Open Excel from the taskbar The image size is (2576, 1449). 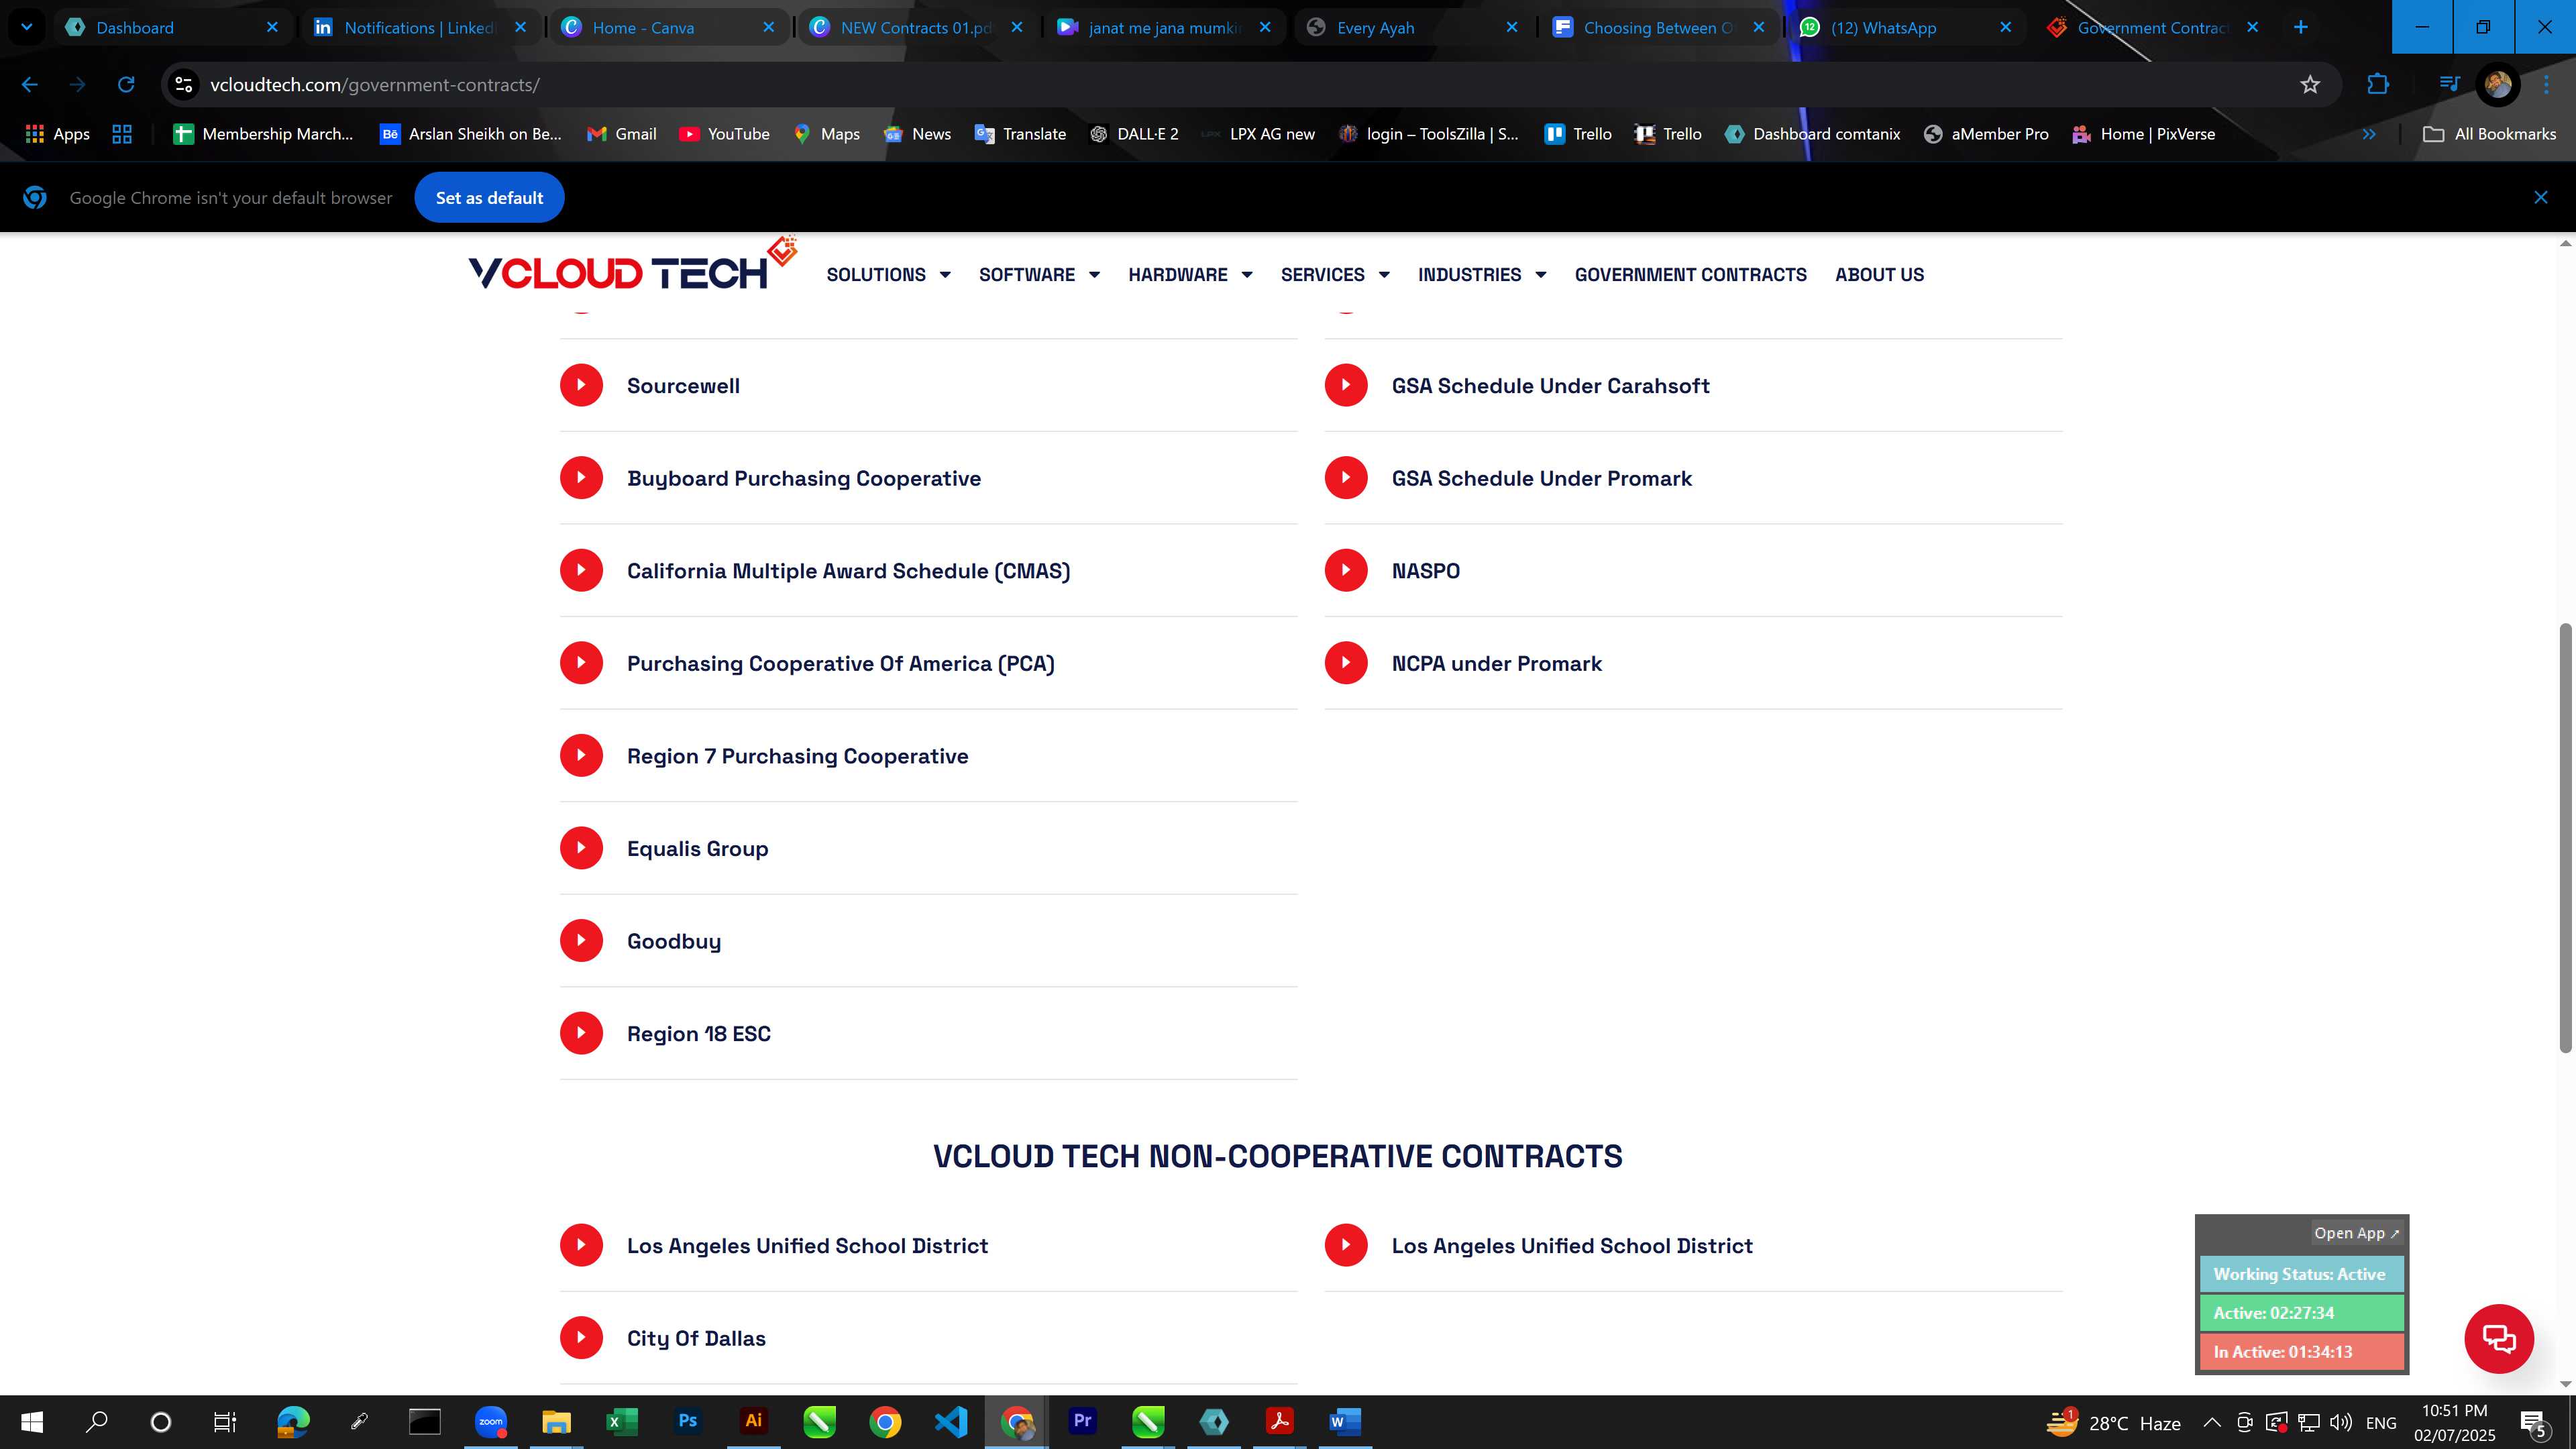(x=622, y=1421)
